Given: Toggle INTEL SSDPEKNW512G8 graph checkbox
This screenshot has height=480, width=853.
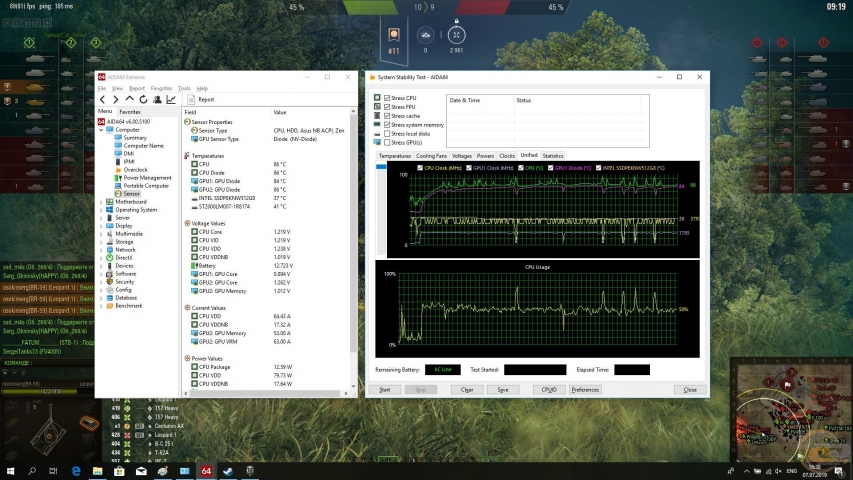Looking at the screenshot, I should click(x=598, y=168).
